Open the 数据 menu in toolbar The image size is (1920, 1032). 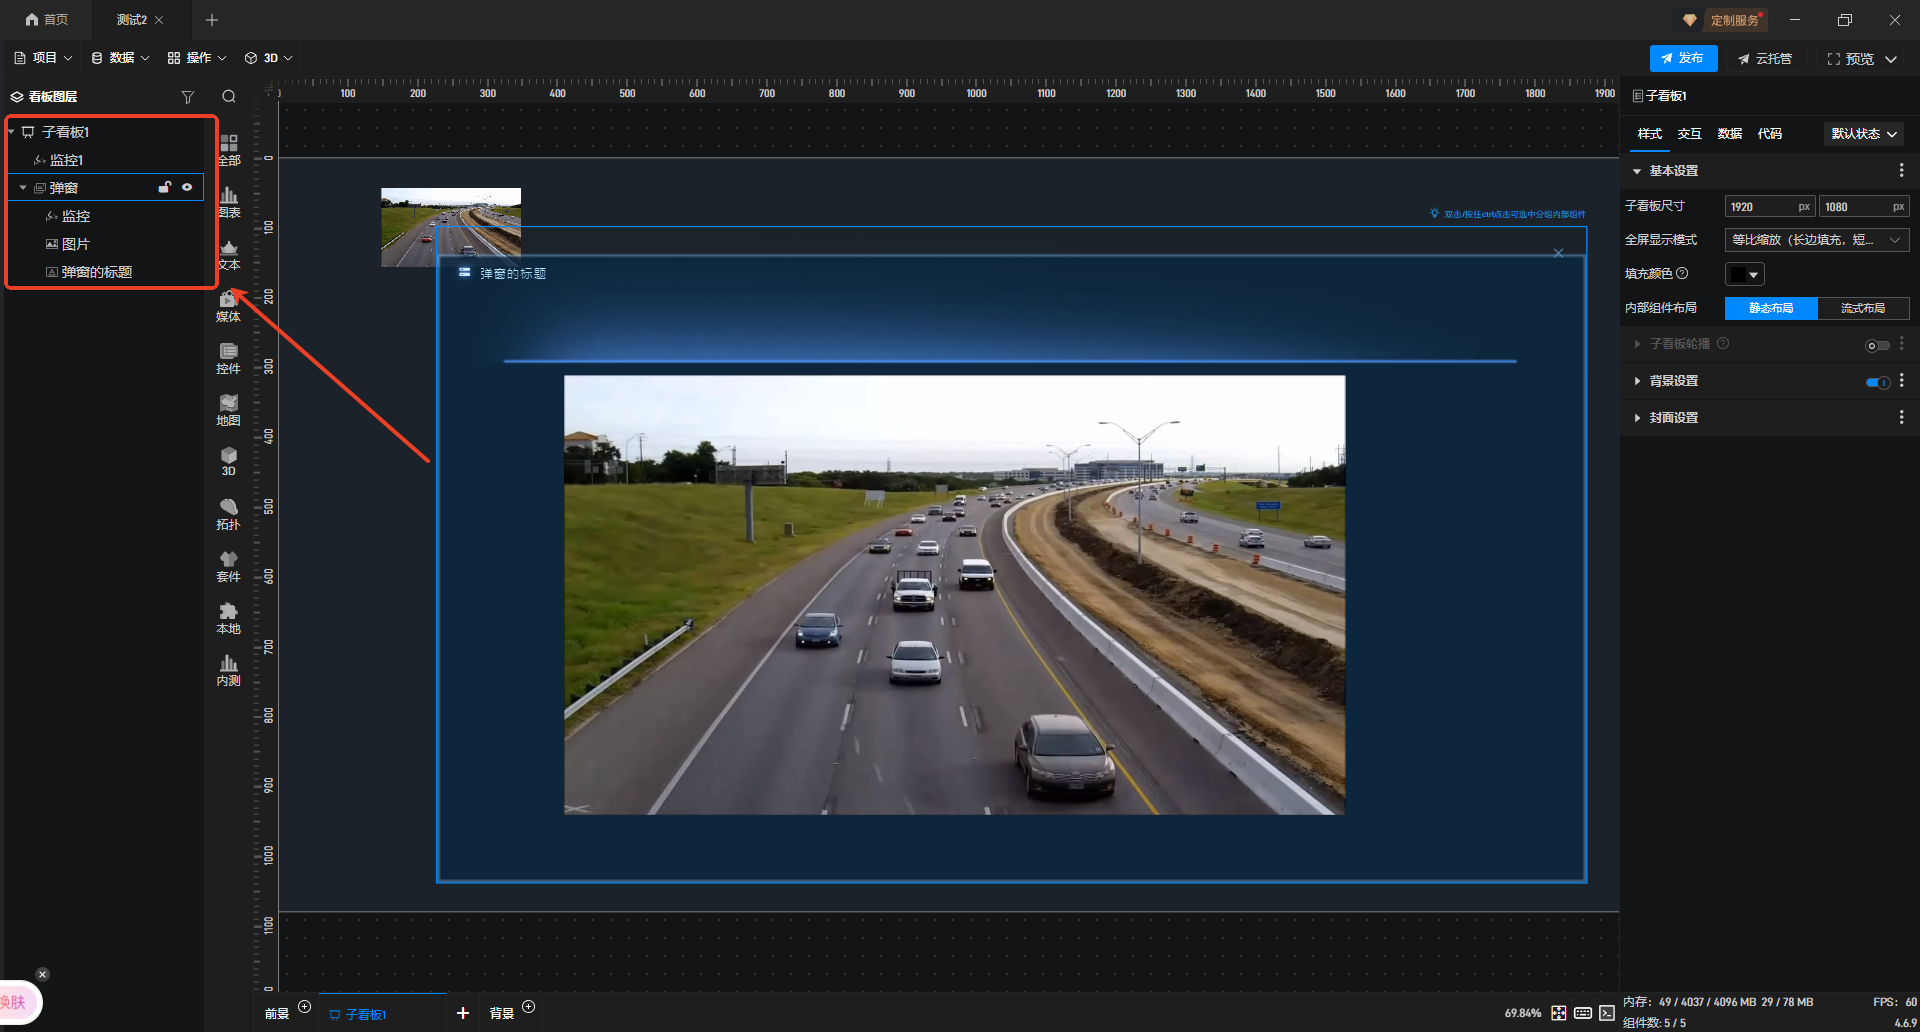(x=120, y=58)
